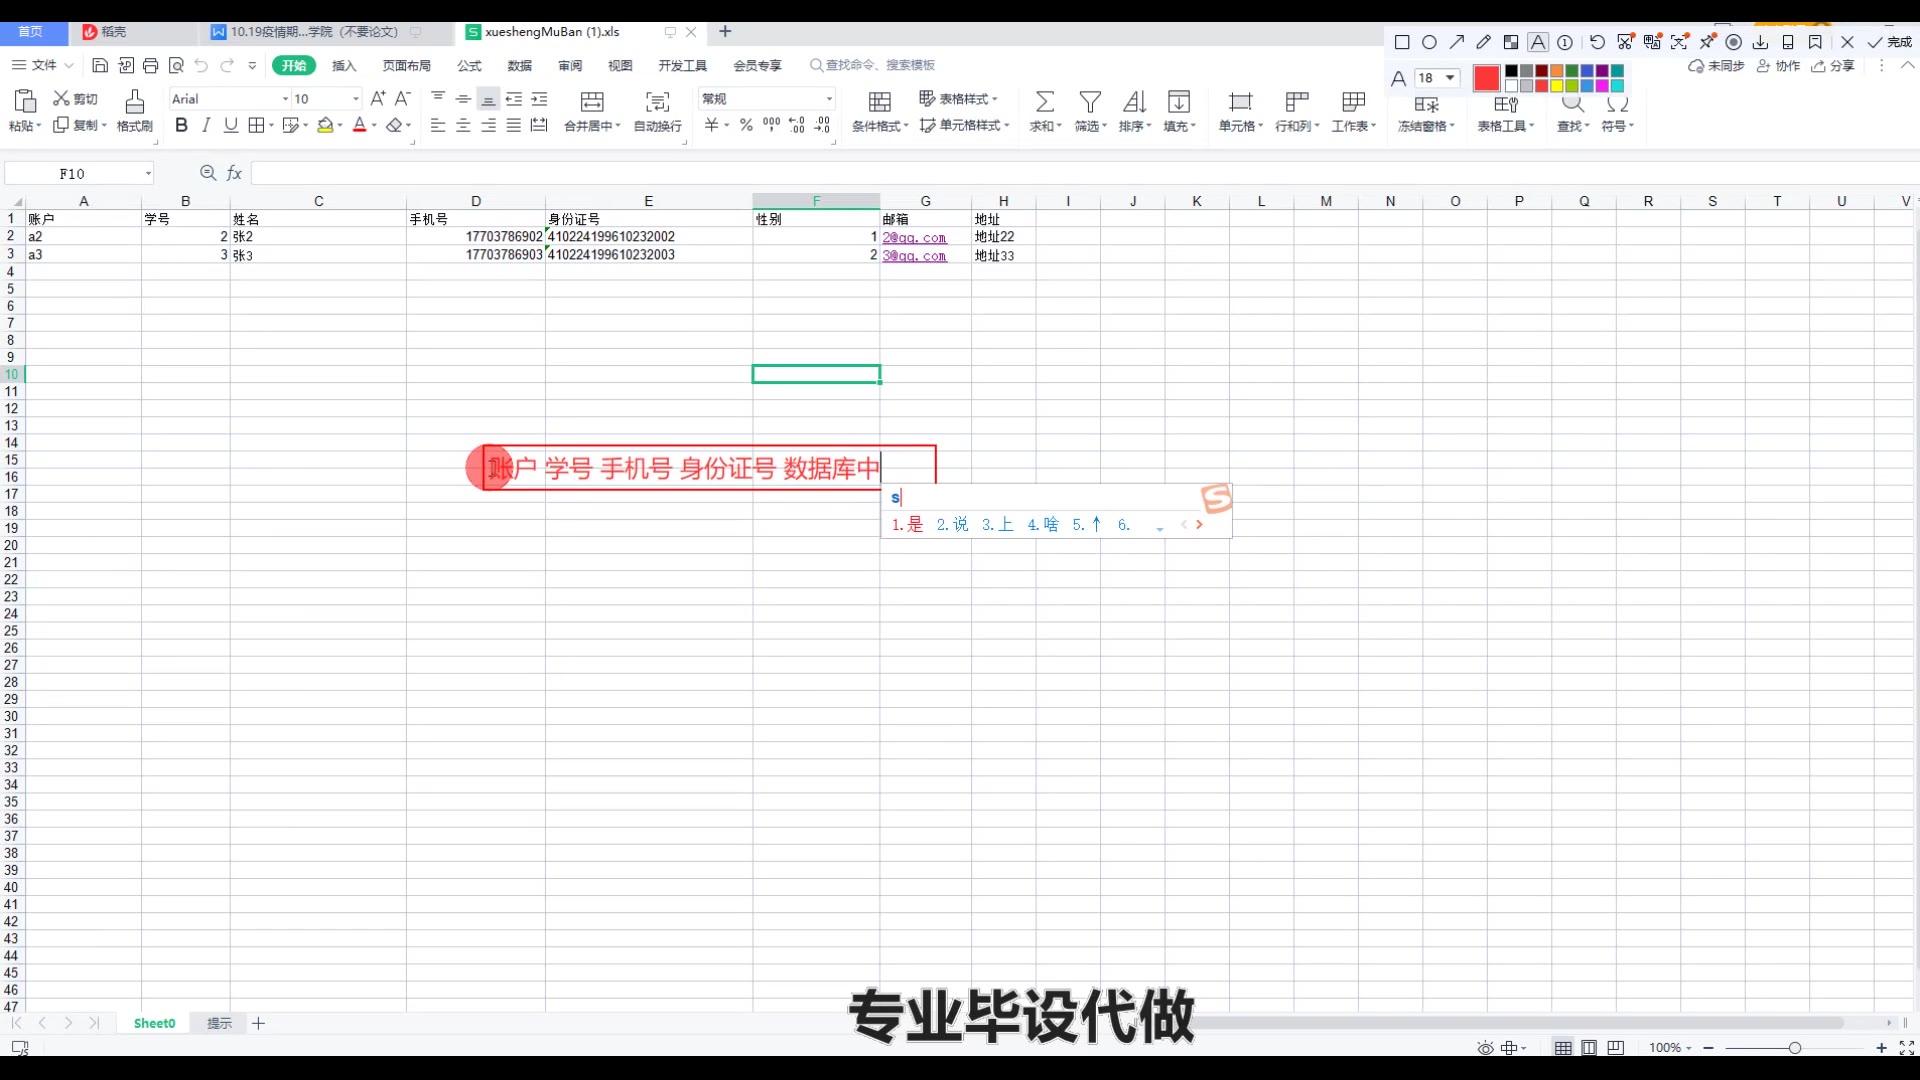Expand 条件格式 conditional formatting menu
The width and height of the screenshot is (1920, 1080).
(x=880, y=126)
